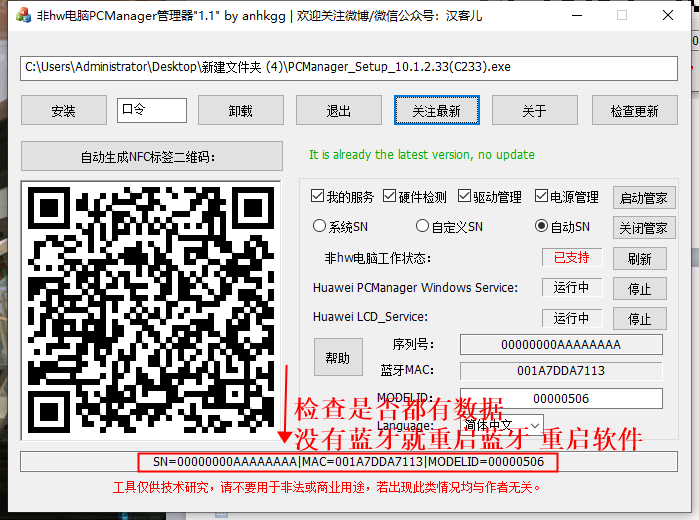This screenshot has height=520, width=699.
Task: Click the Huawei LCD_Service 运行中 status
Action: [x=572, y=318]
